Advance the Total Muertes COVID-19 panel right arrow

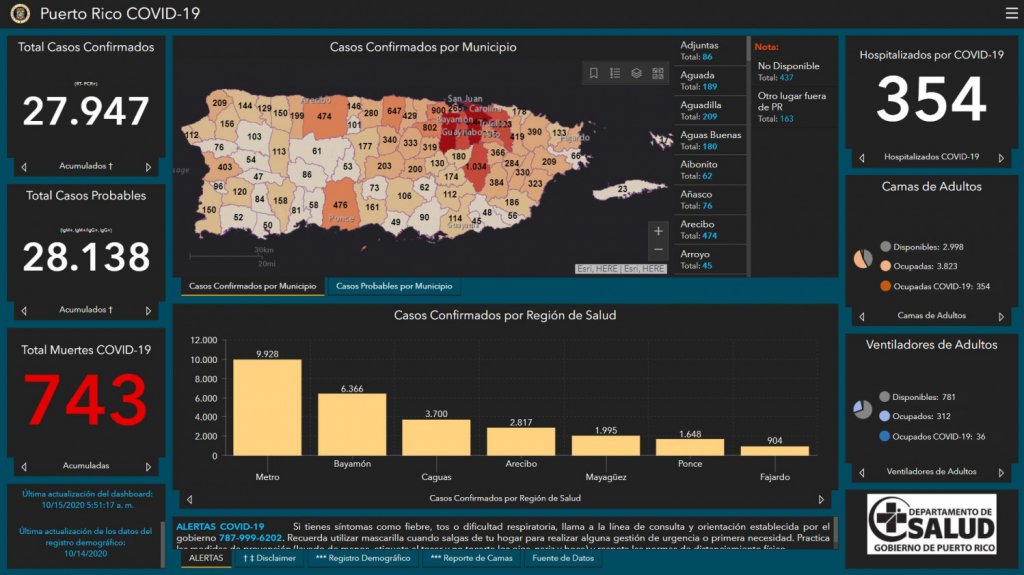click(149, 466)
